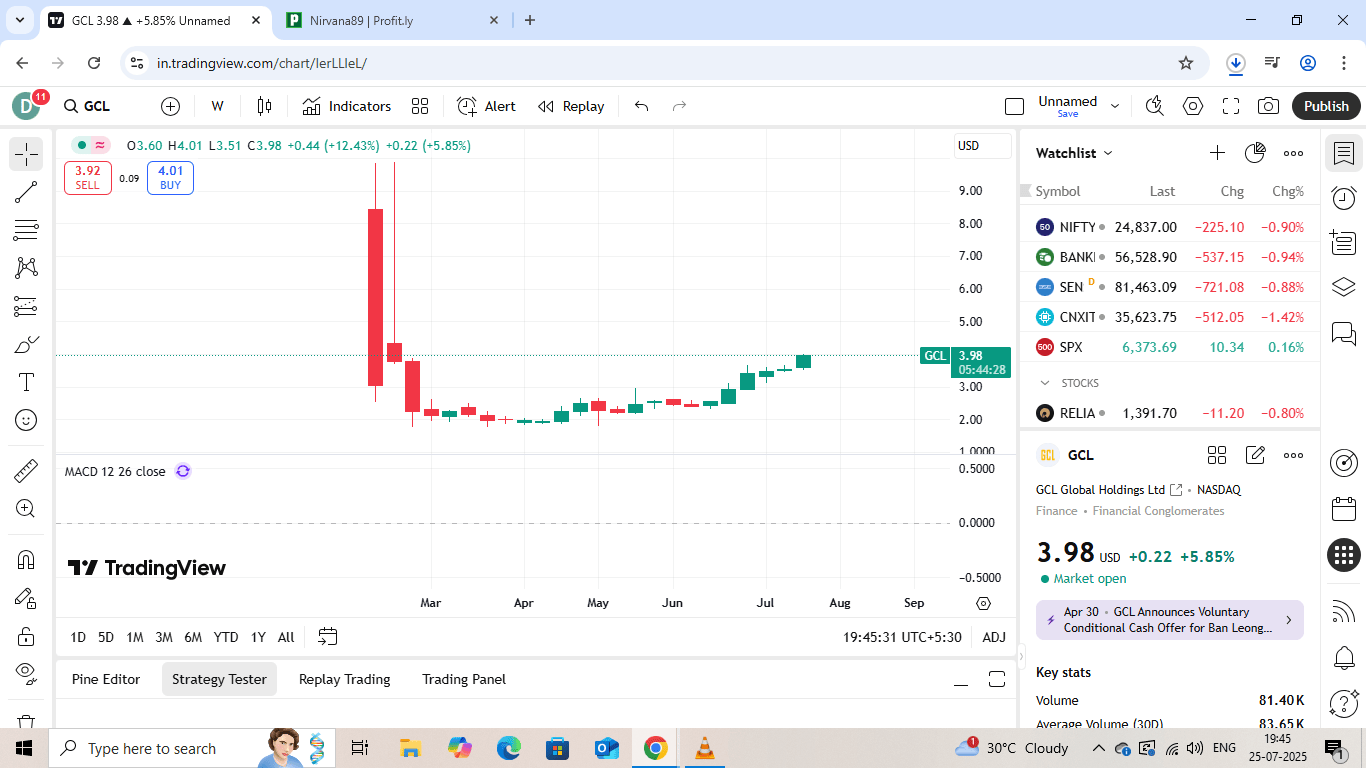Select the trend line drawing tool
1366x768 pixels.
(x=26, y=193)
